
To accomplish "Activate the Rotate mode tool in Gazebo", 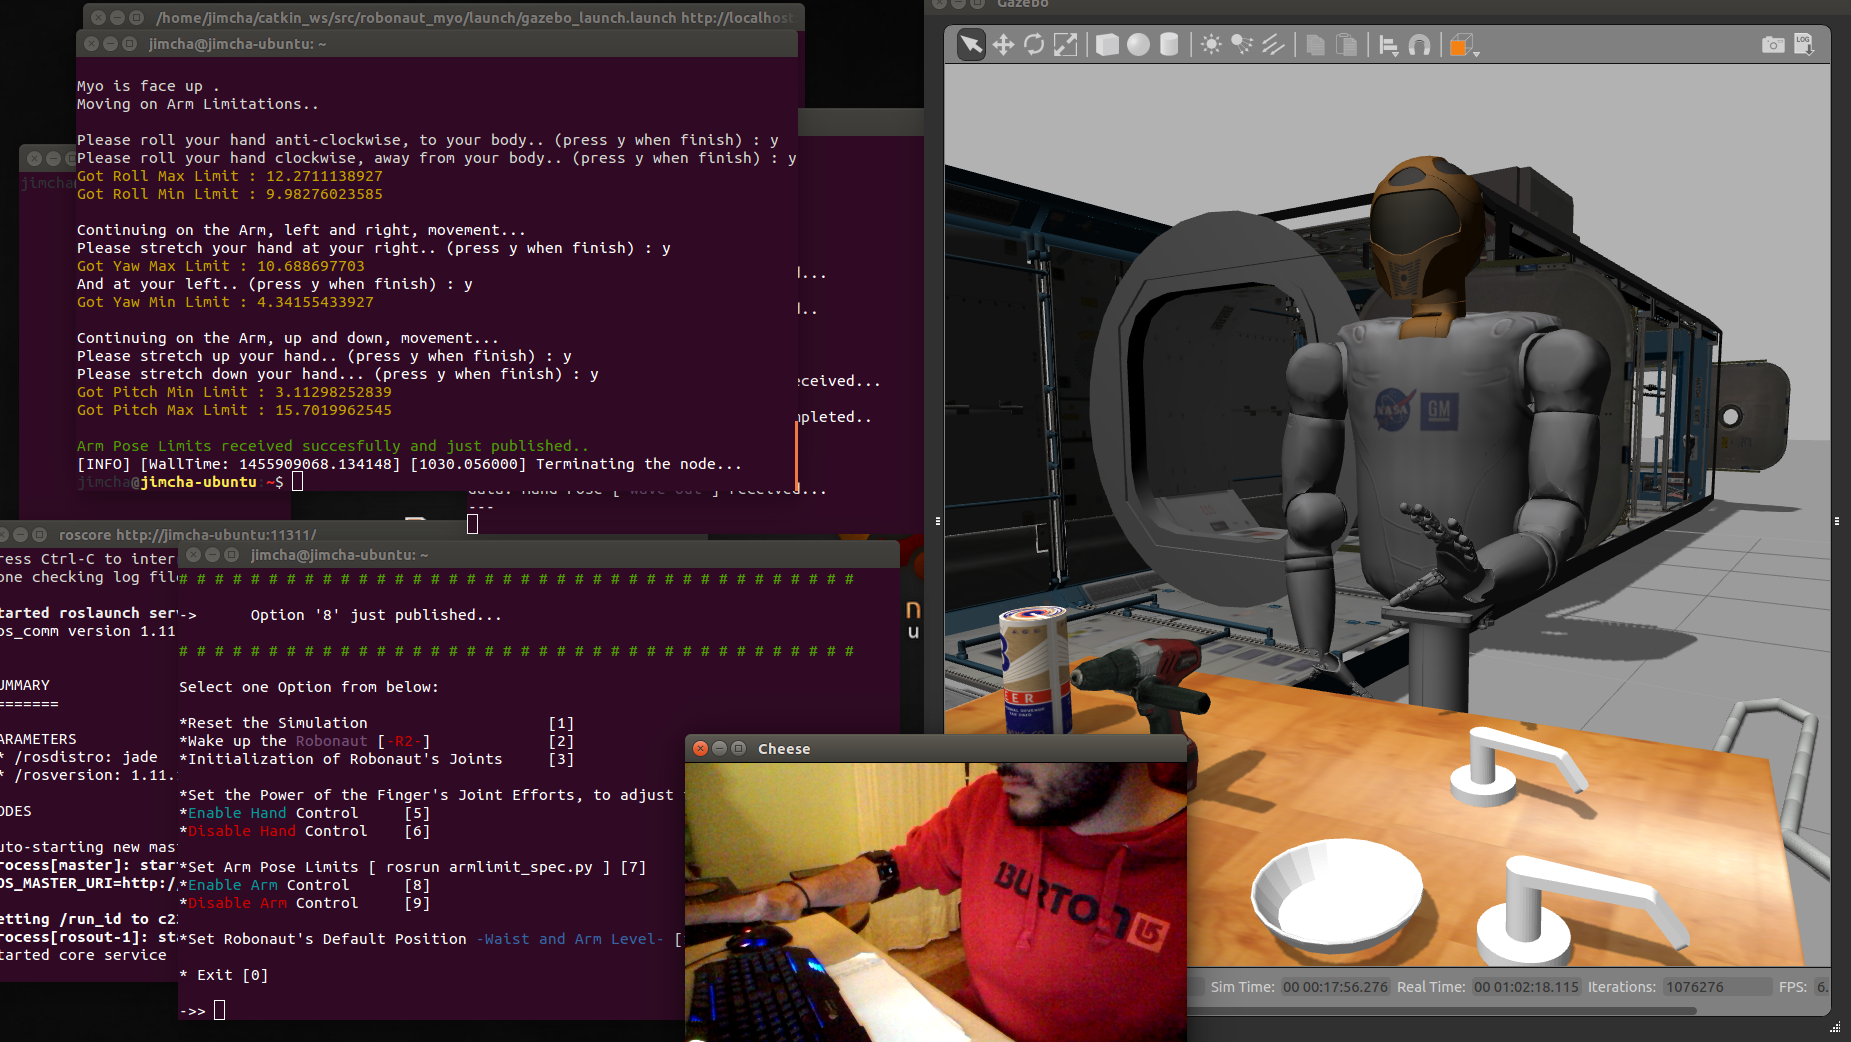I will (x=1034, y=45).
